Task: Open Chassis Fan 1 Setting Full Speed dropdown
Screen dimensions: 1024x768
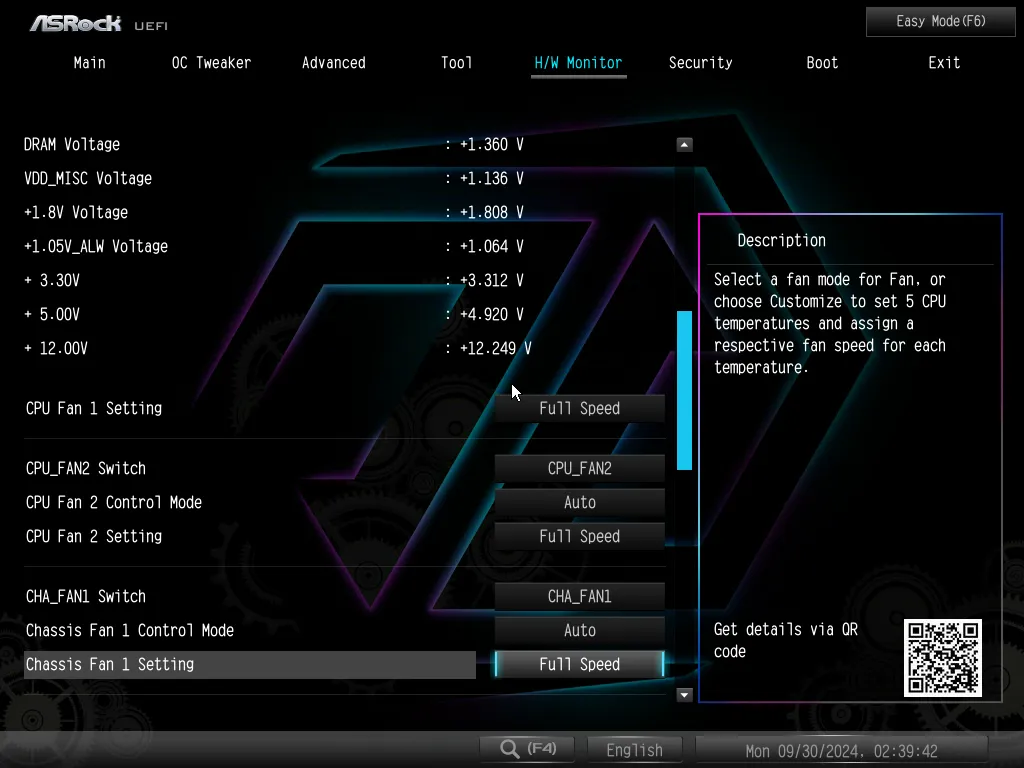Action: [x=579, y=664]
